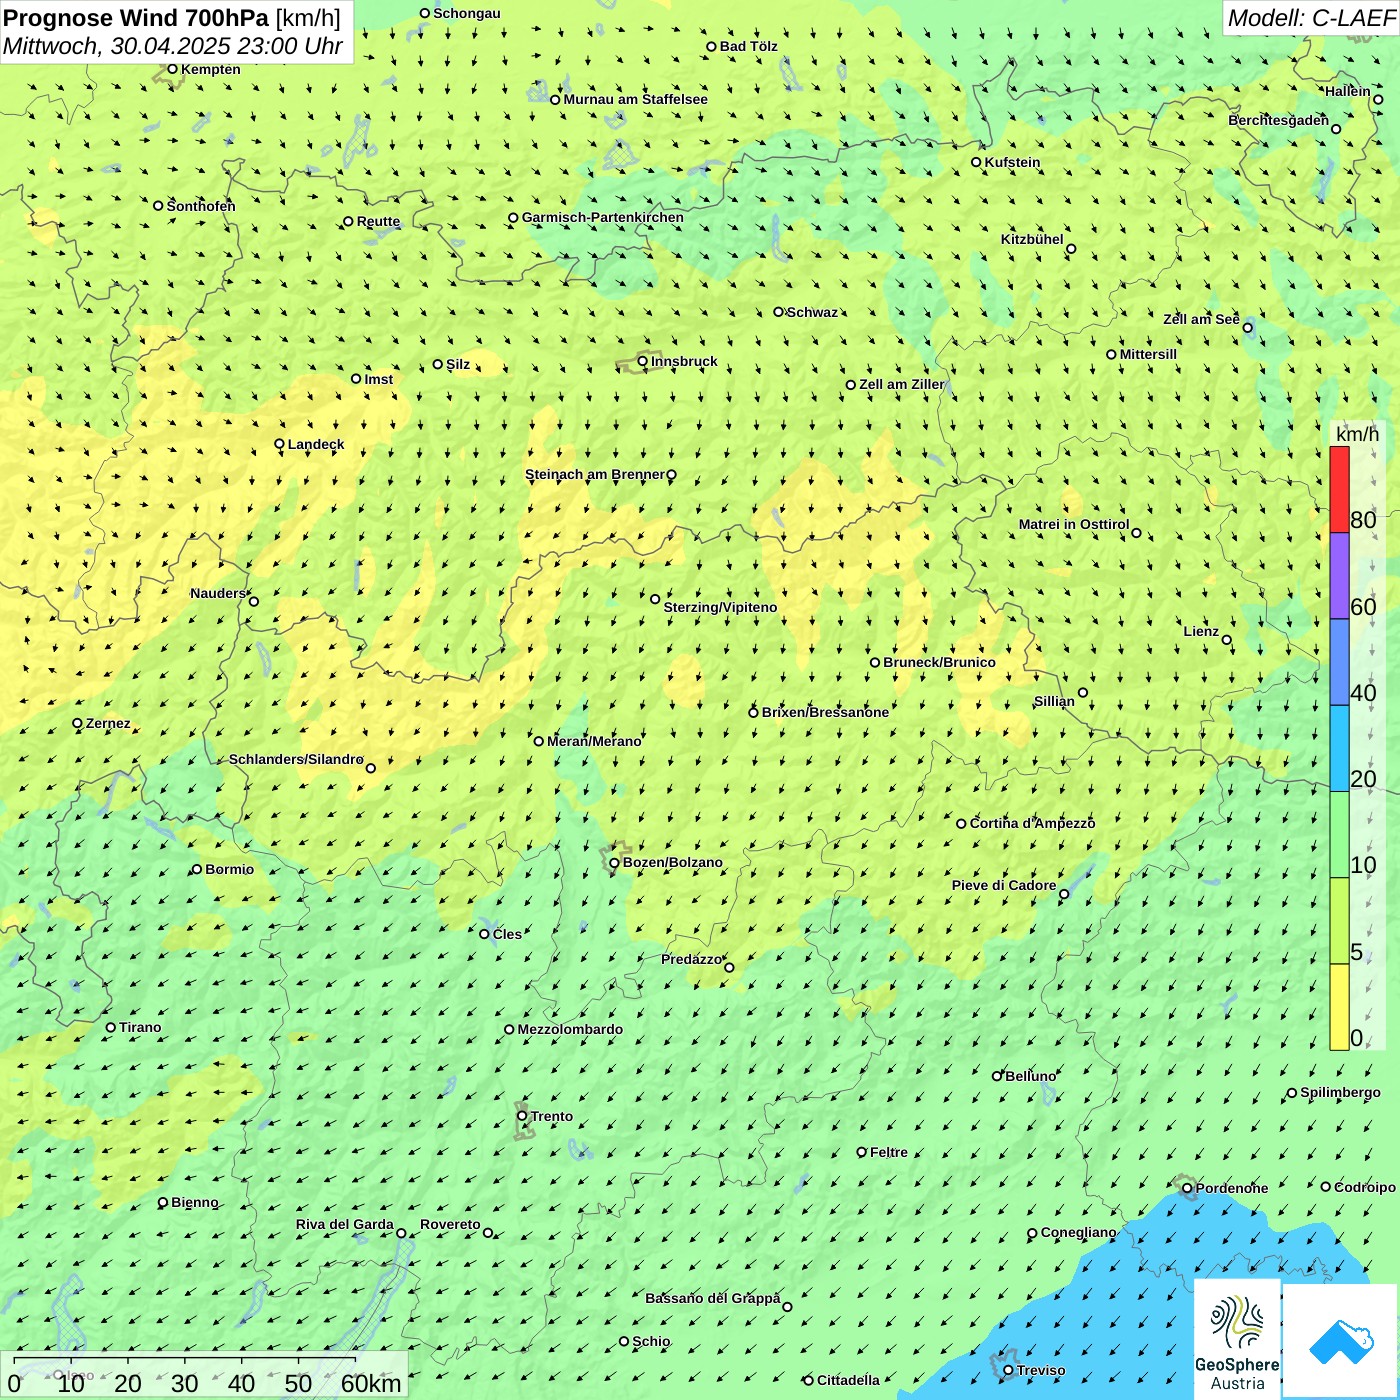Click the Schwaz location dot

click(x=779, y=312)
